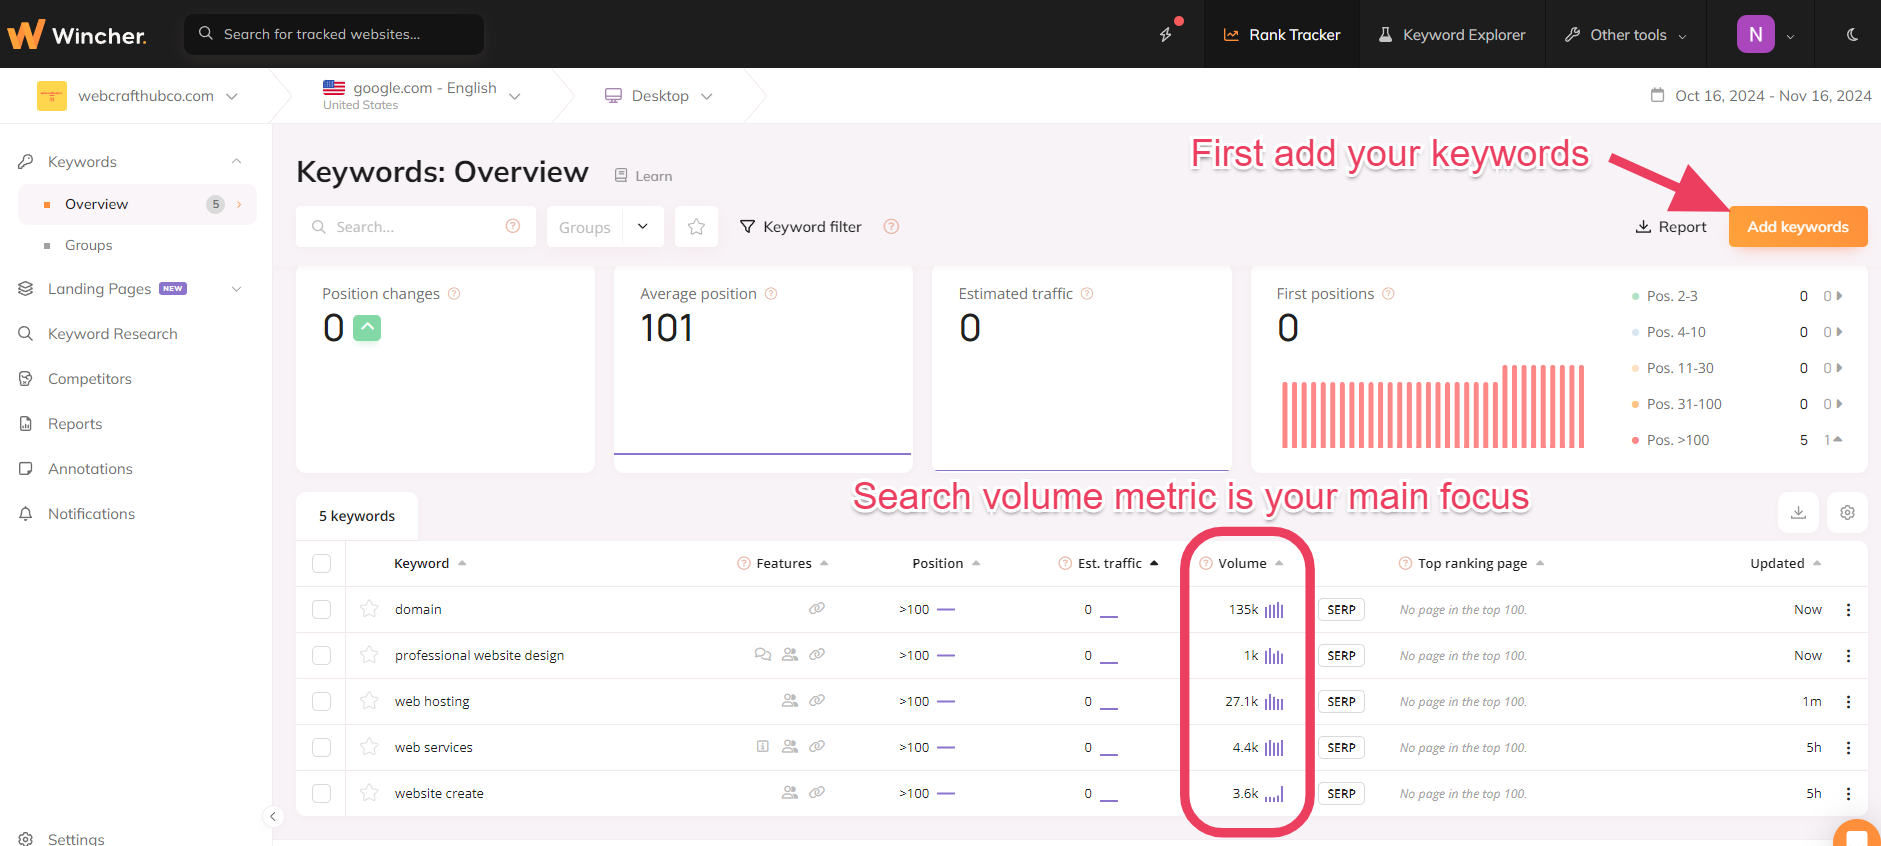Sort table by Keyword column
This screenshot has height=846, width=1881.
pyautogui.click(x=430, y=563)
